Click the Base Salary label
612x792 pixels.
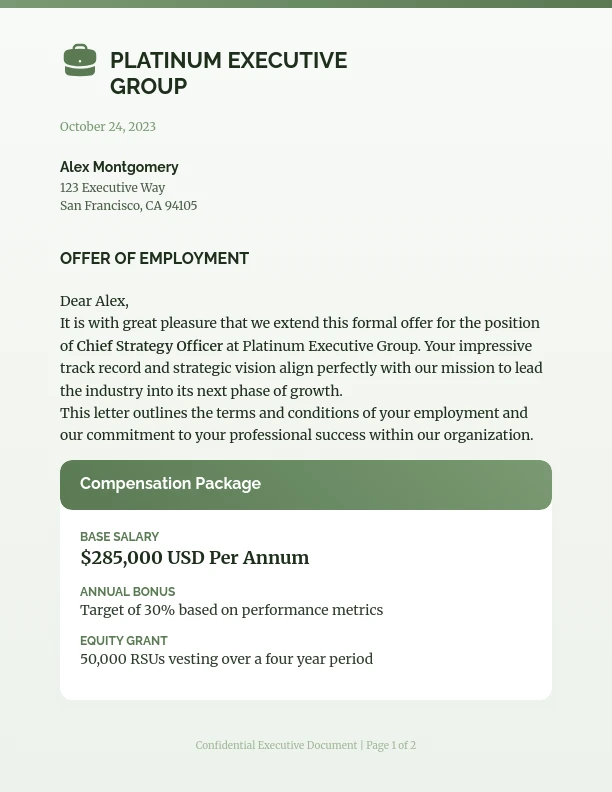119,537
